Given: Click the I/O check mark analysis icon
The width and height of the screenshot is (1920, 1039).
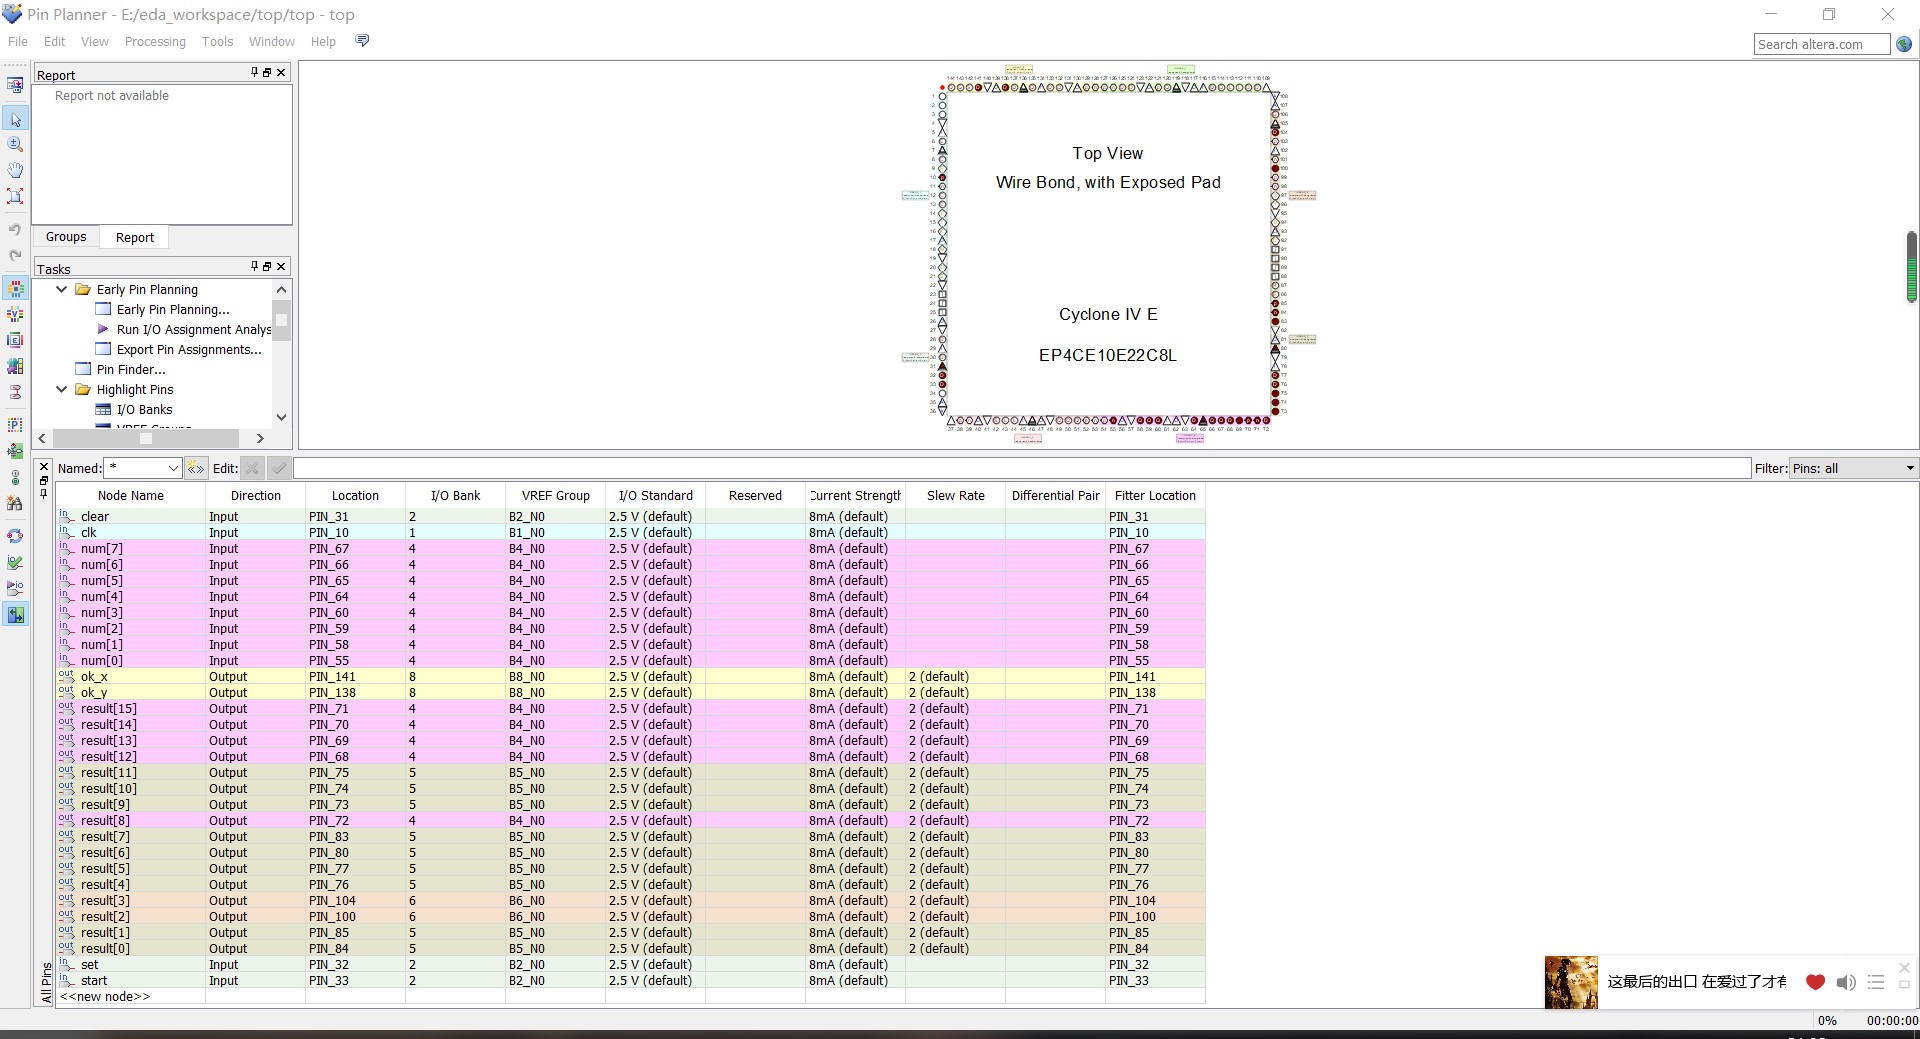Looking at the screenshot, I should tap(15, 563).
